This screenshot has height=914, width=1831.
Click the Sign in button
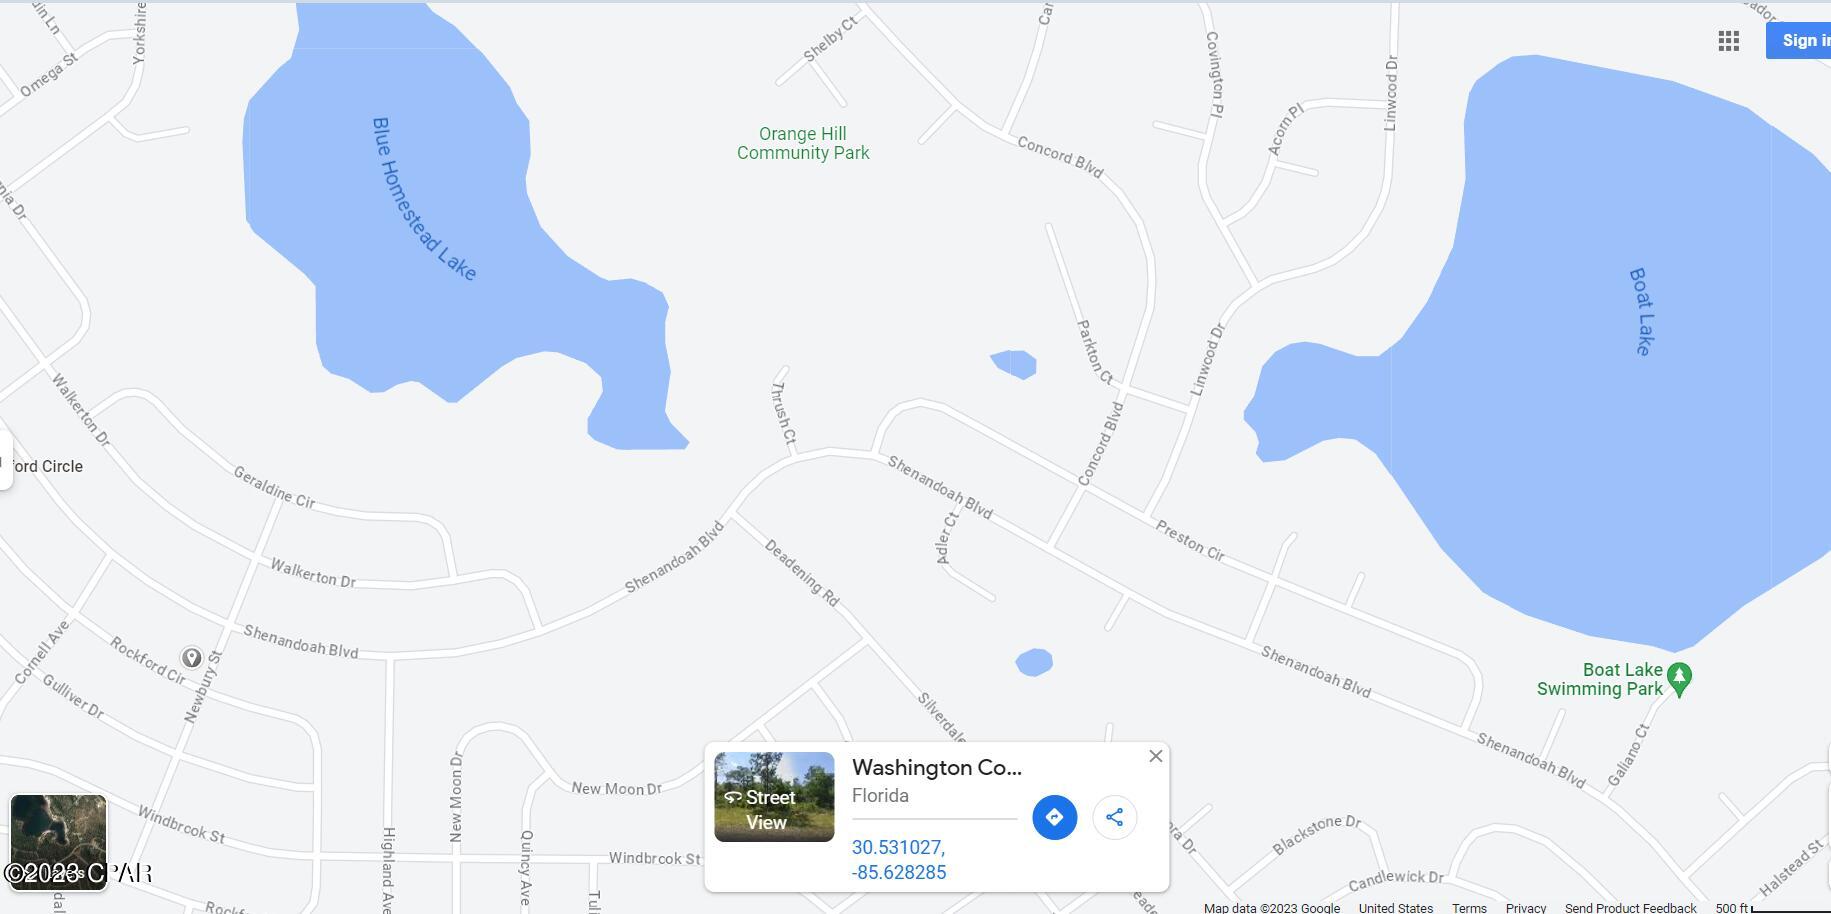(x=1800, y=40)
